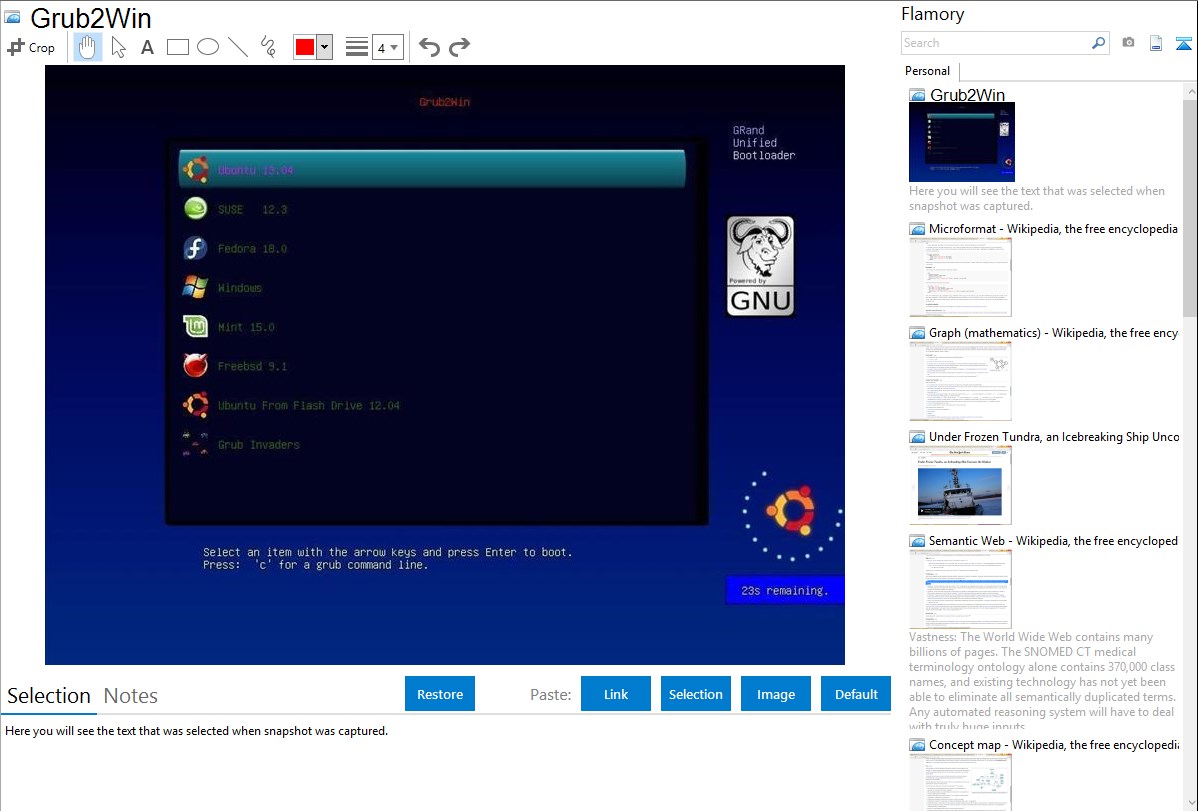Choose the arrow pointer tool
This screenshot has width=1198, height=811.
point(118,47)
